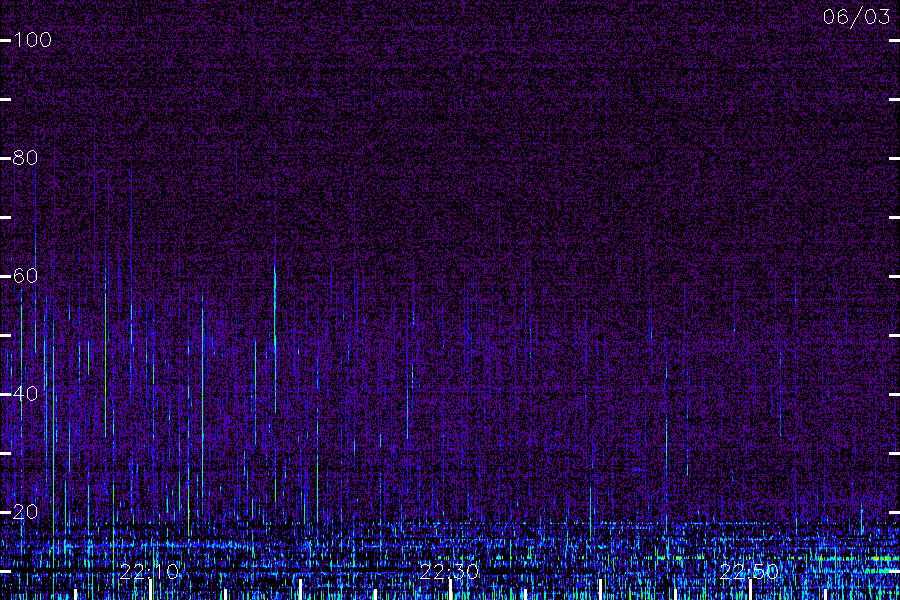Viewport: 900px width, 600px height.
Task: Click the 80 frequency axis label
Action: (x=25, y=158)
